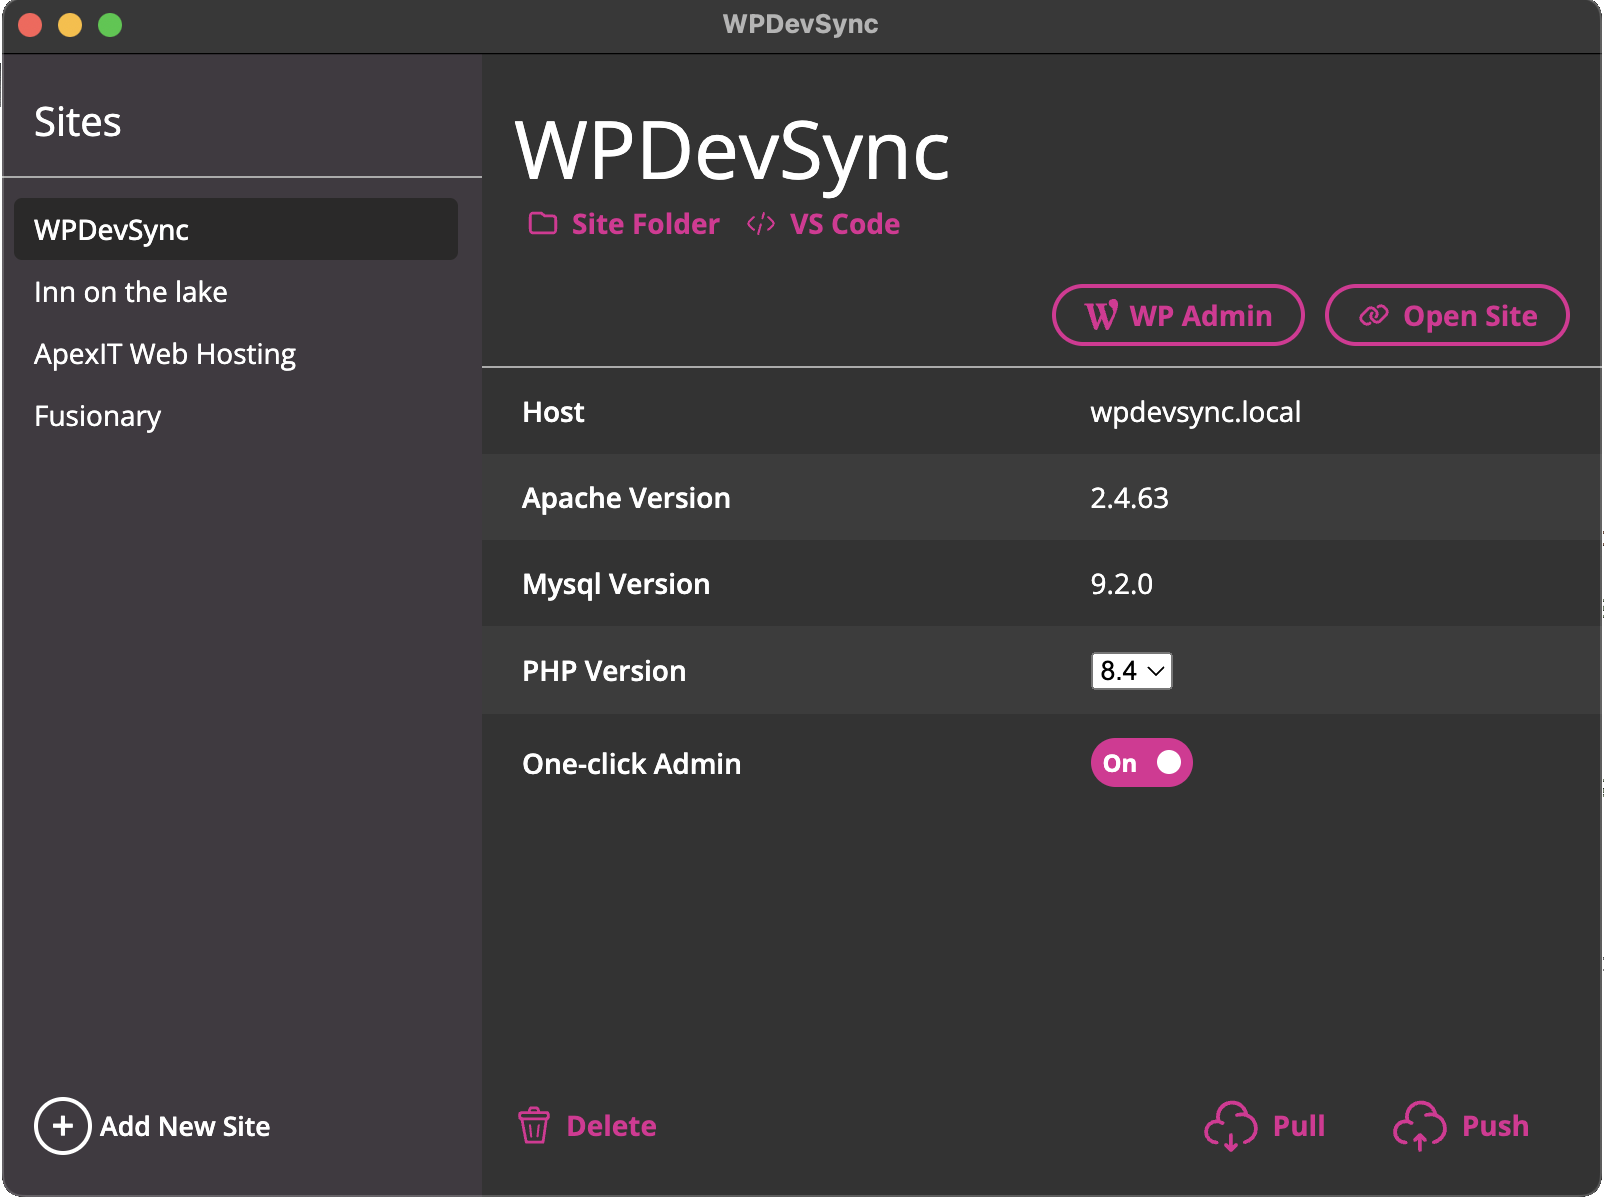Click the Mysql Version label
Screen dimensions: 1604x1197
616,584
